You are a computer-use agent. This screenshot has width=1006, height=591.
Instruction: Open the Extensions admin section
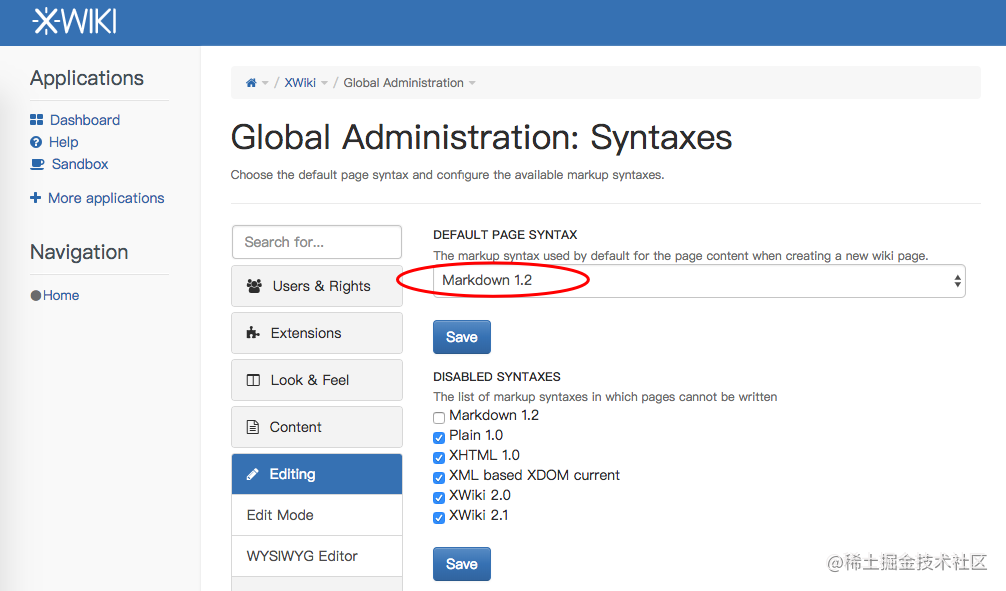click(x=317, y=333)
